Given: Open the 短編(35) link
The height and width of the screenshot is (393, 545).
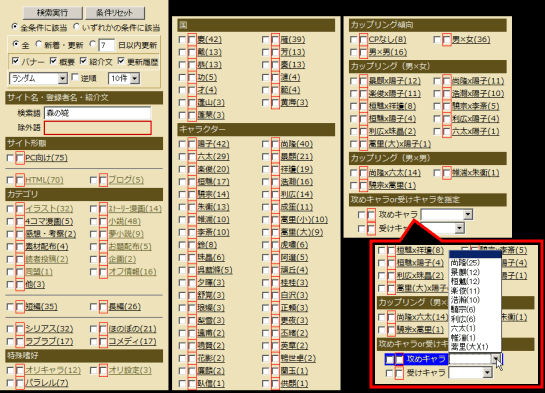Looking at the screenshot, I should [41, 306].
